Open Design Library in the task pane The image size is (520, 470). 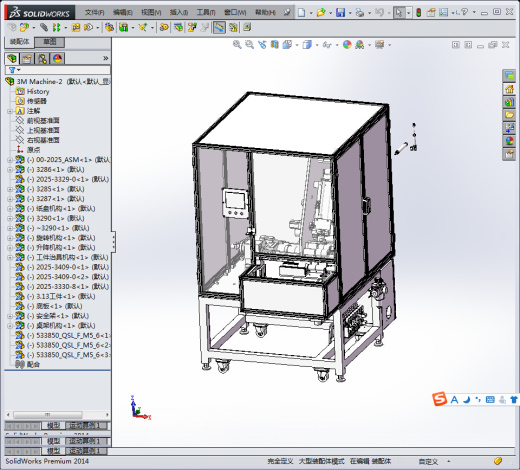coord(509,102)
